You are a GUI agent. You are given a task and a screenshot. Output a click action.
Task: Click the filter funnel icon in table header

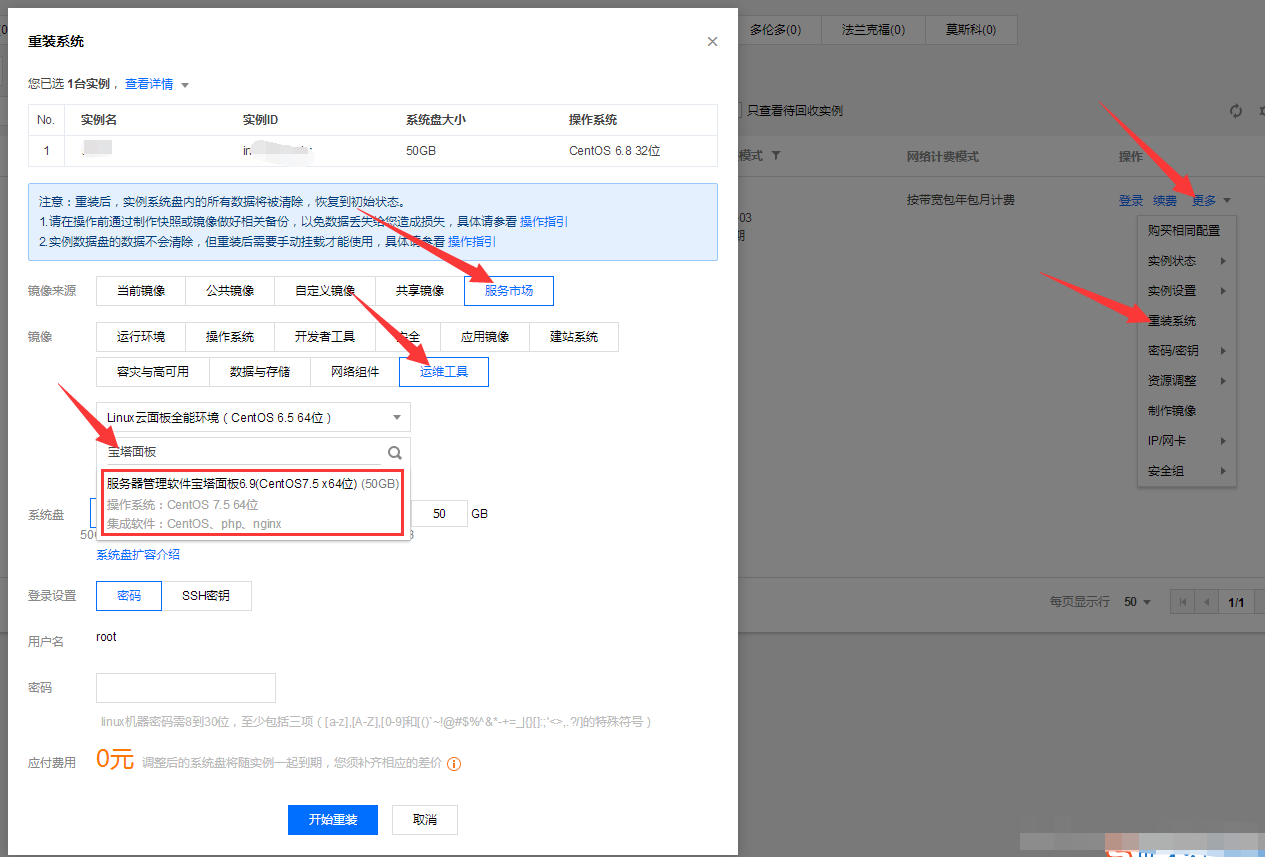[775, 157]
